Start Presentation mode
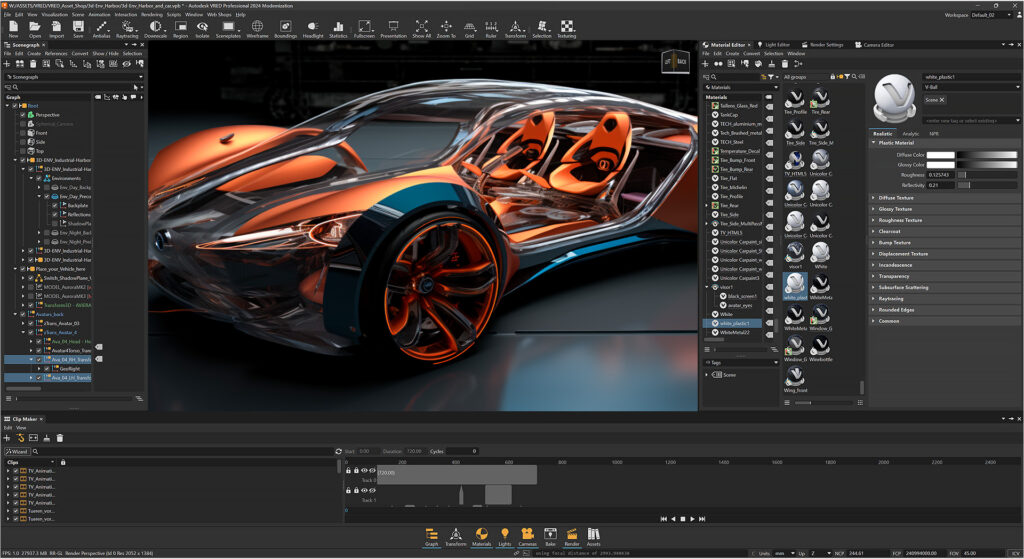This screenshot has width=1024, height=559. [x=393, y=27]
